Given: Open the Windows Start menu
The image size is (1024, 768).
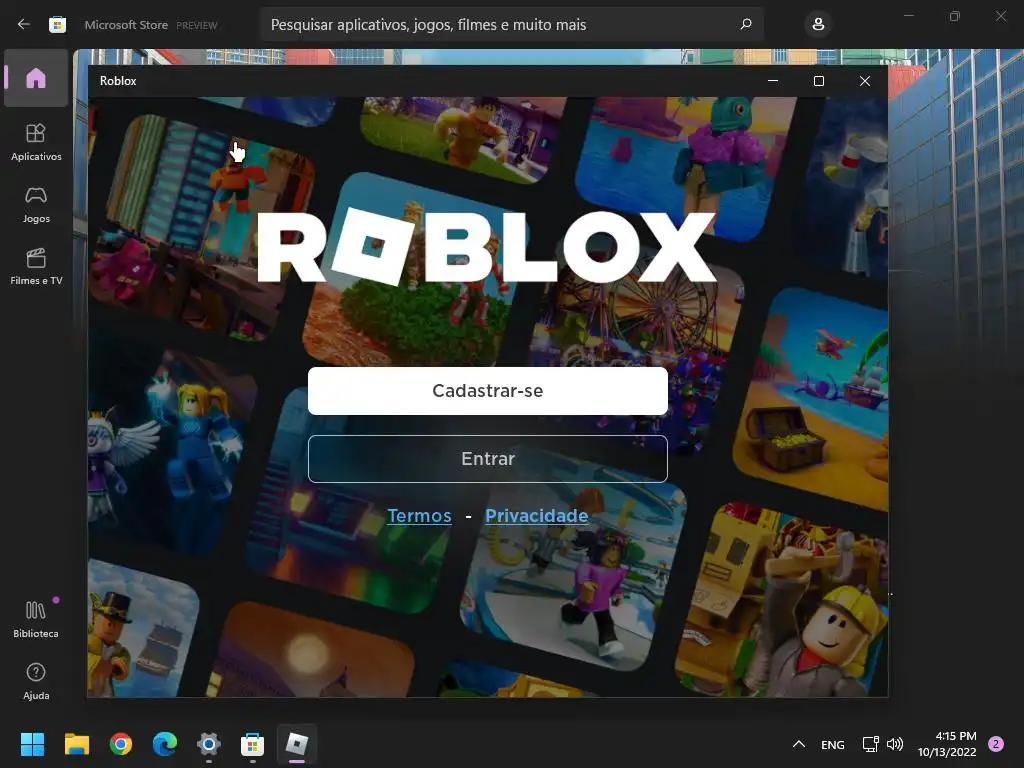Looking at the screenshot, I should pos(32,744).
